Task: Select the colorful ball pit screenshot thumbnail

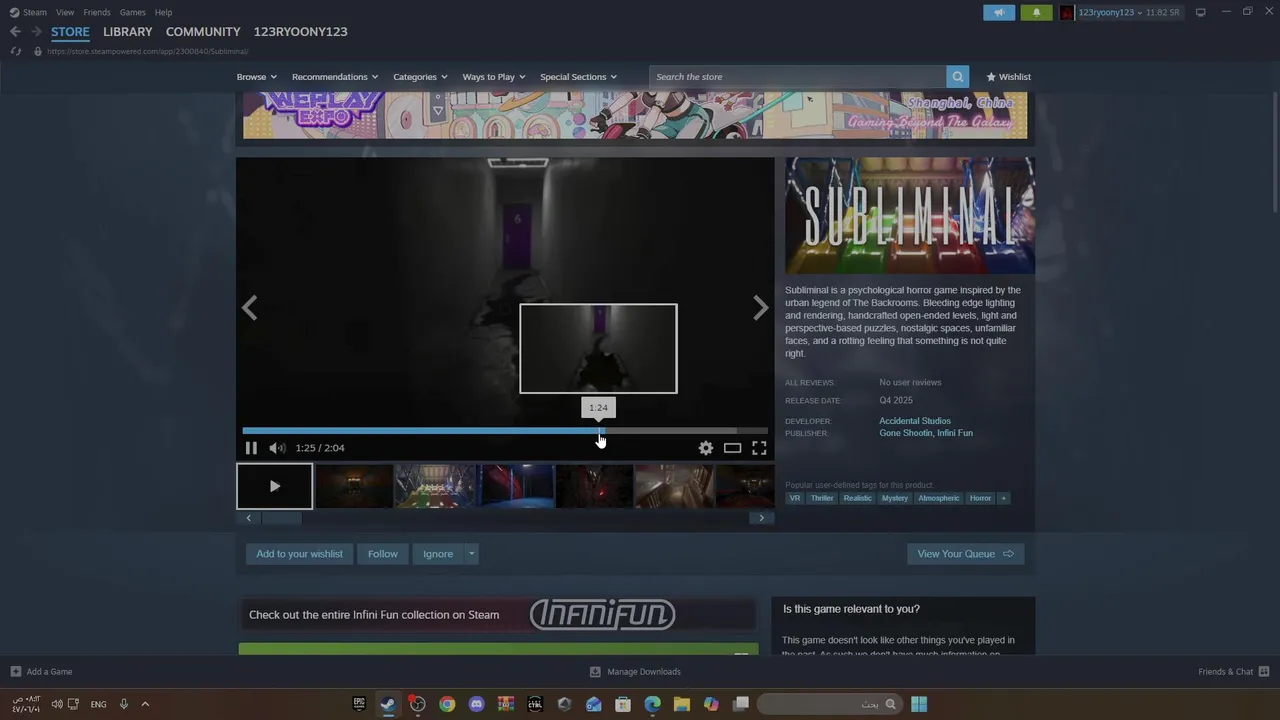Action: [435, 486]
